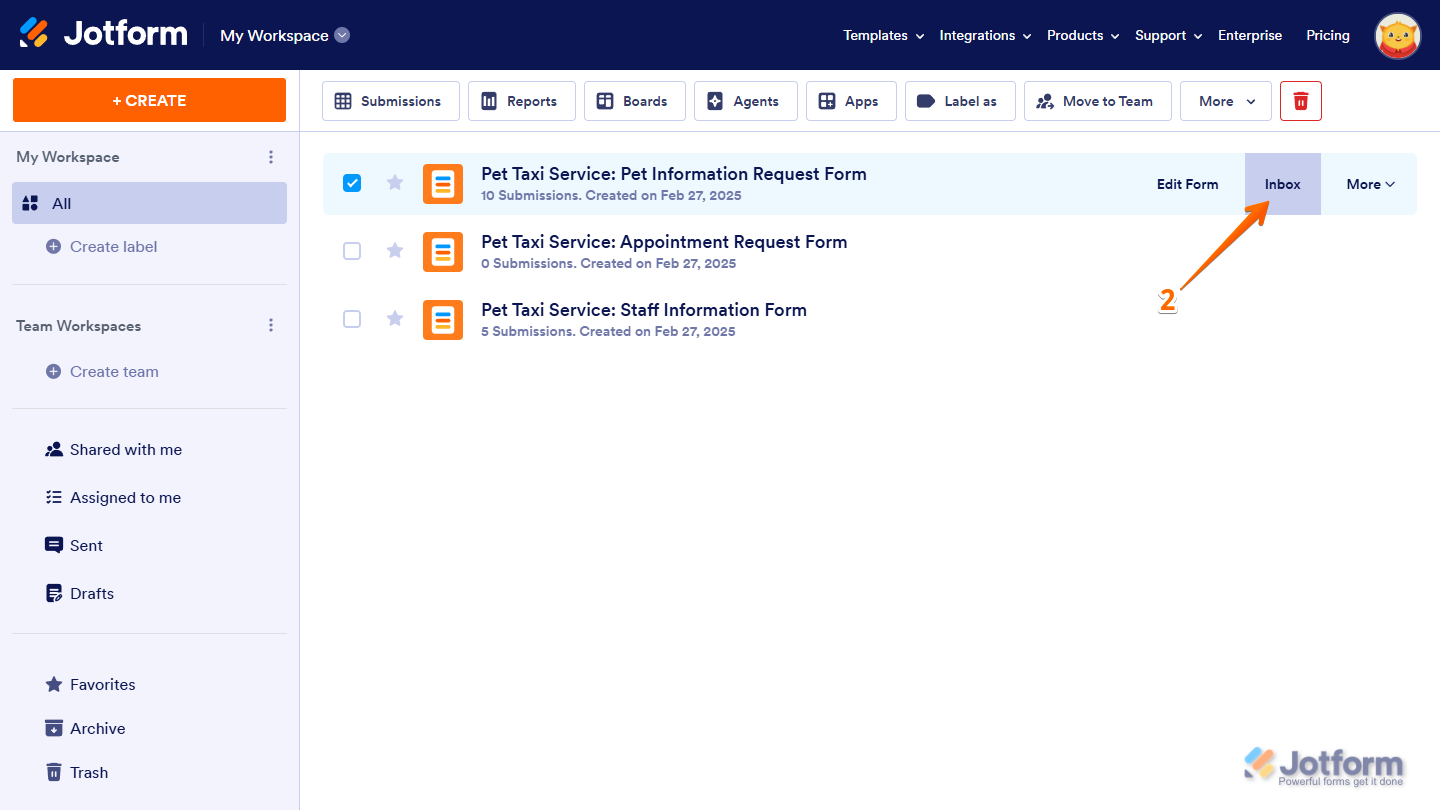Image resolution: width=1440 pixels, height=810 pixels.
Task: Select the Appointment Request Form checkbox
Action: [352, 251]
